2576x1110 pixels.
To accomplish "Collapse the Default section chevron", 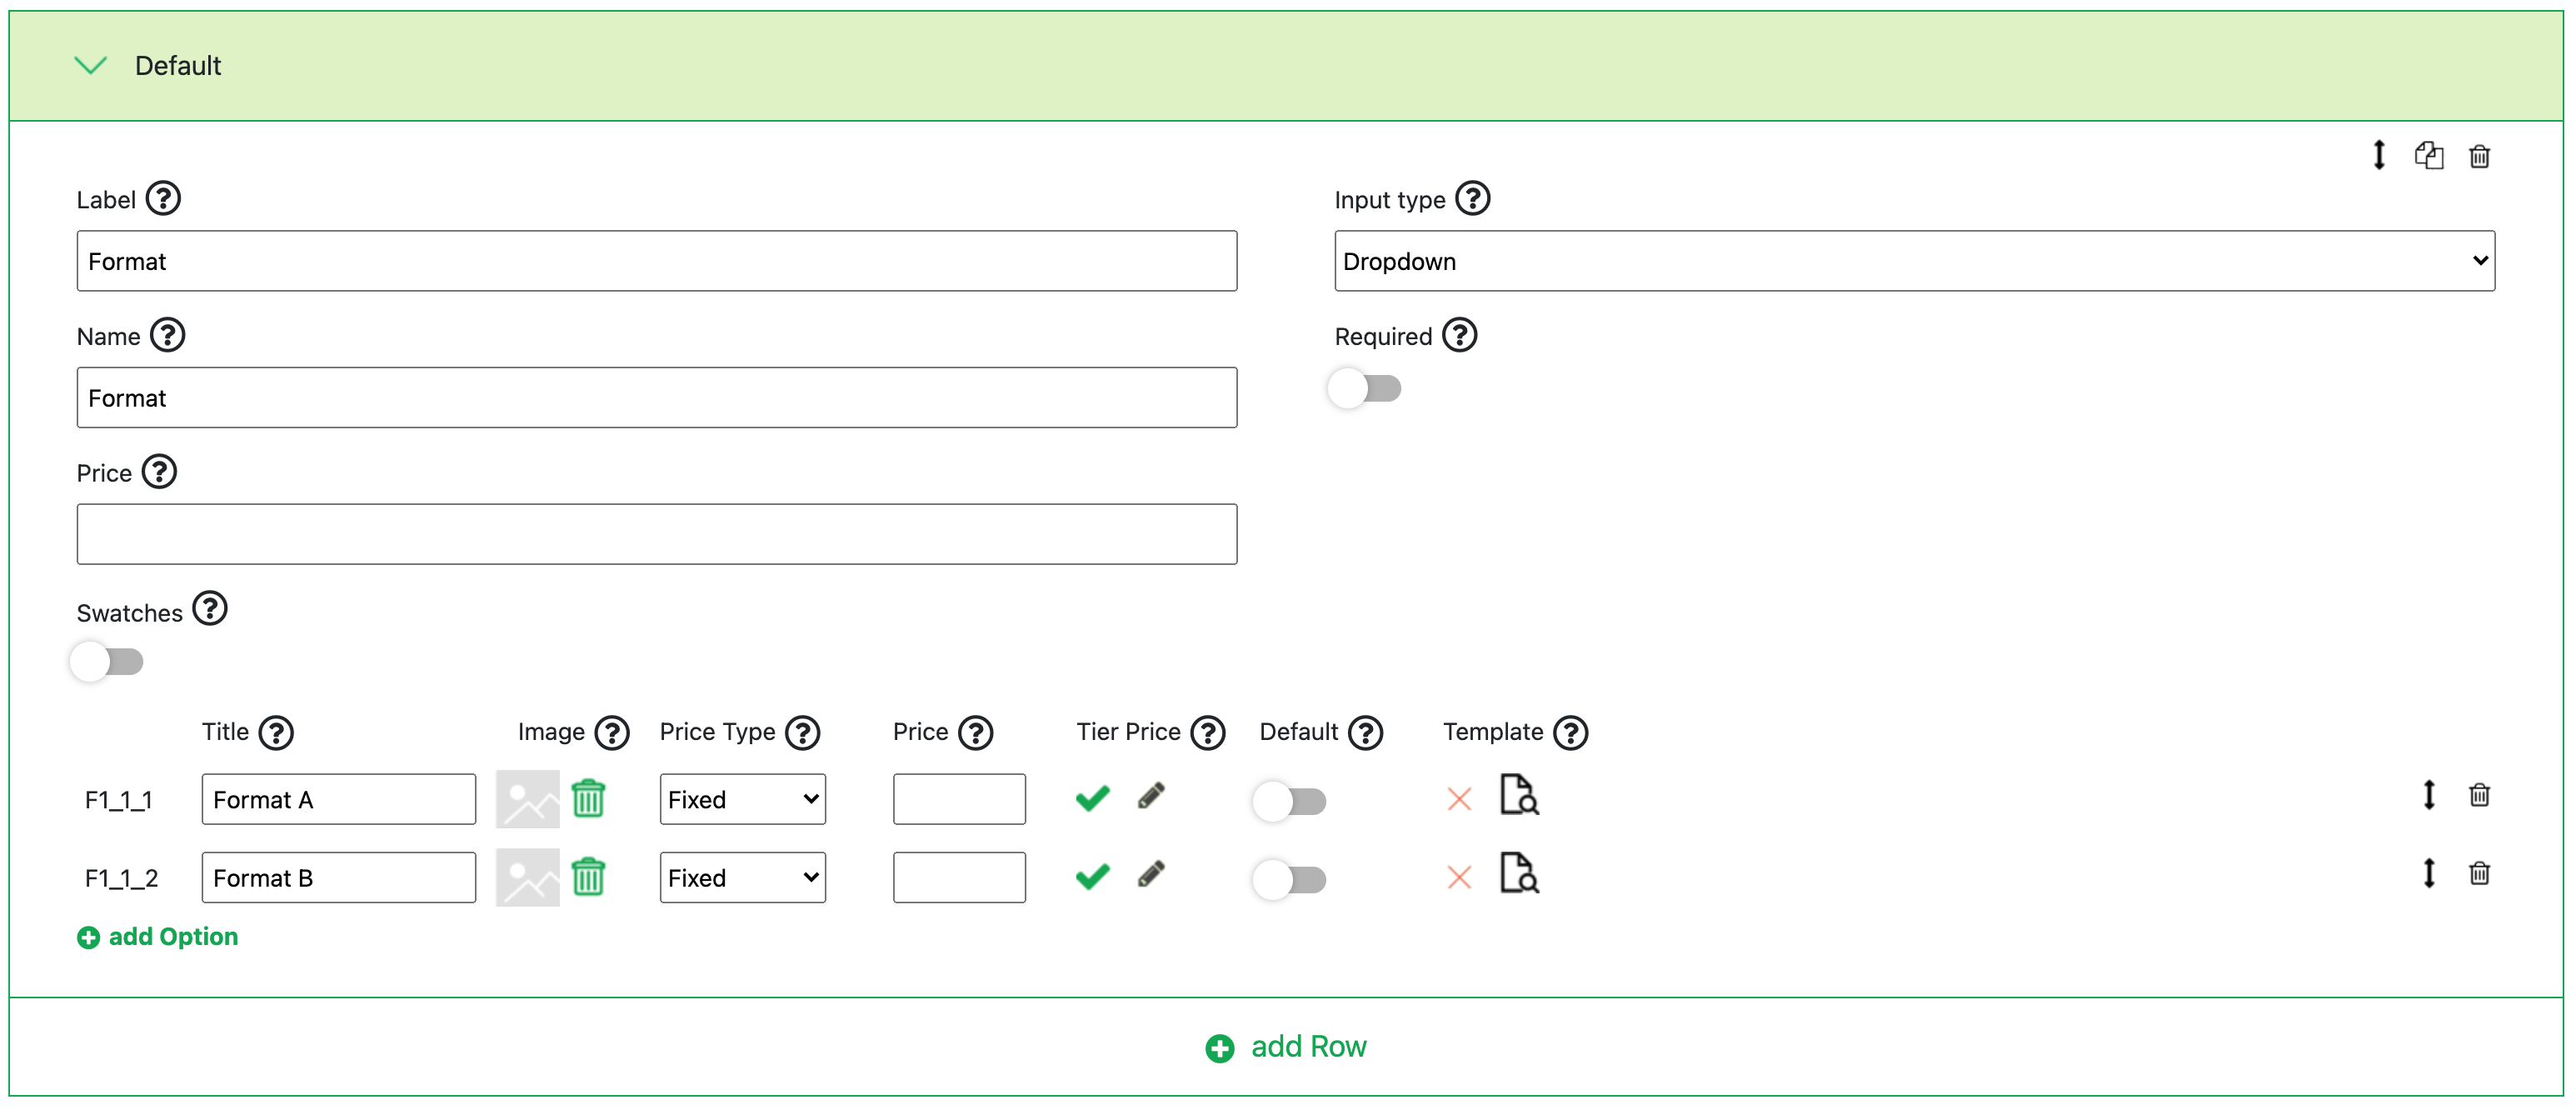I will click(91, 66).
